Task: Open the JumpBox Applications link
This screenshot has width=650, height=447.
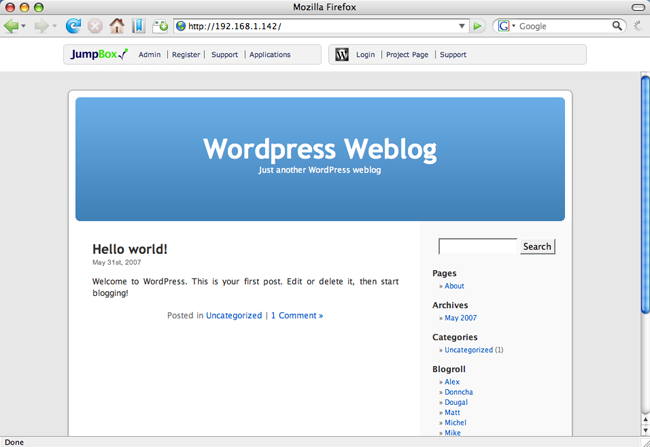Action: 270,55
